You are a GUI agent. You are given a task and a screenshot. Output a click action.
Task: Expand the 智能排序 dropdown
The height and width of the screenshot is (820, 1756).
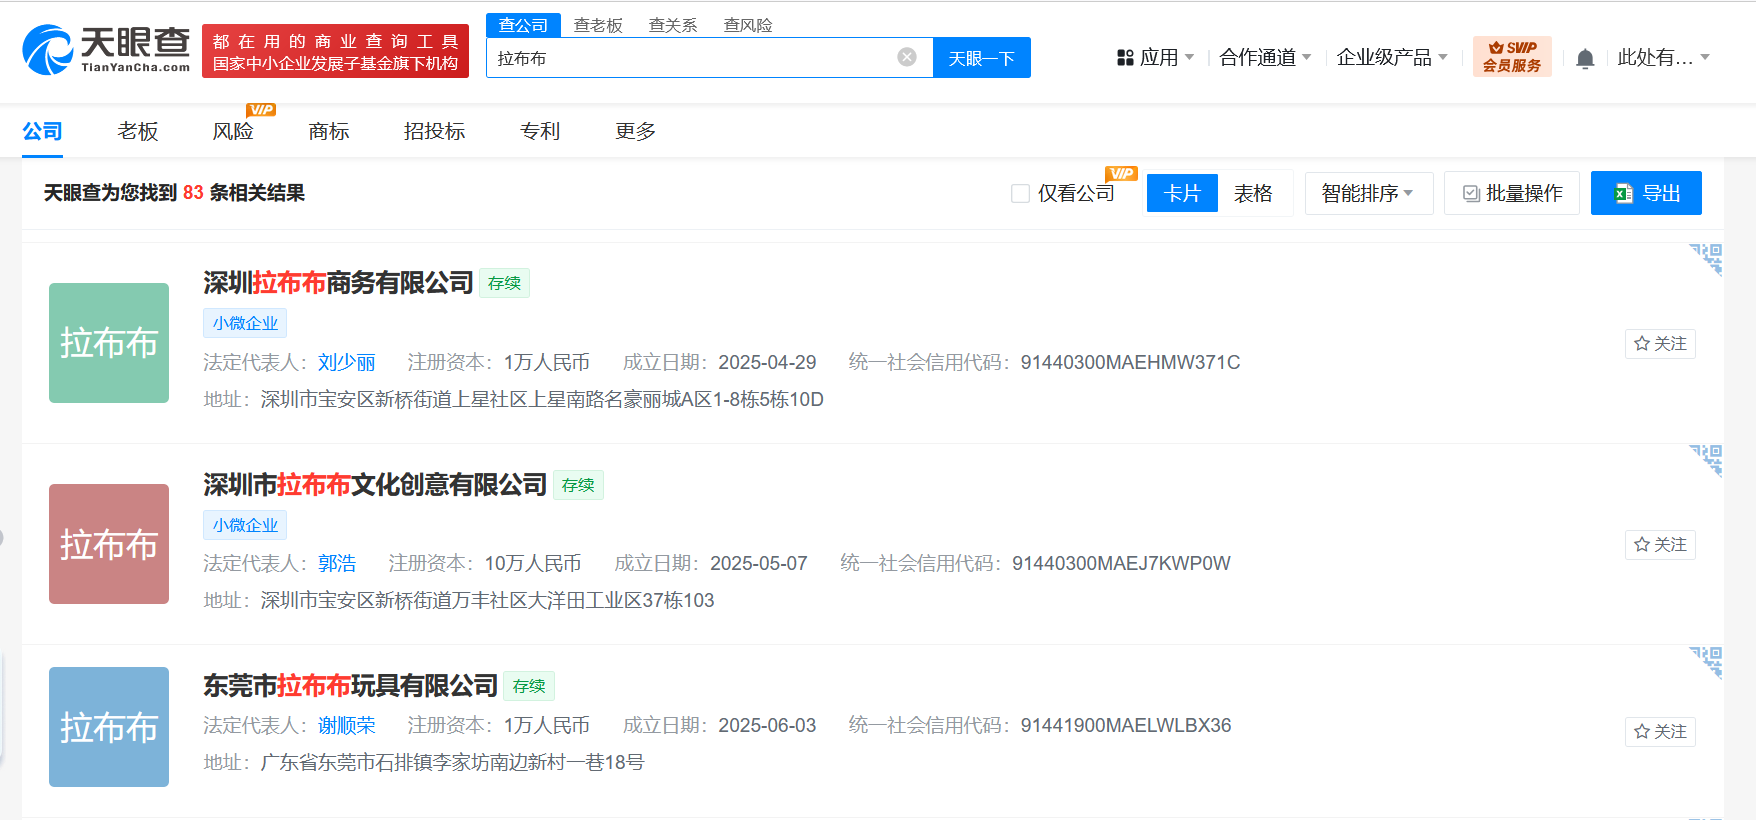click(x=1367, y=193)
